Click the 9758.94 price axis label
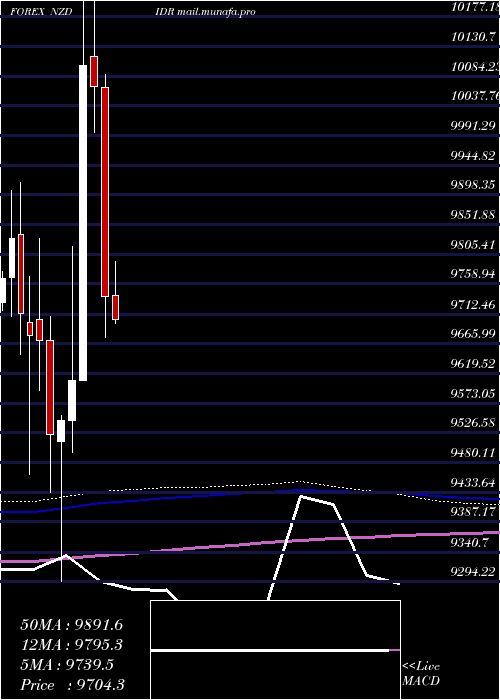 click(x=473, y=274)
